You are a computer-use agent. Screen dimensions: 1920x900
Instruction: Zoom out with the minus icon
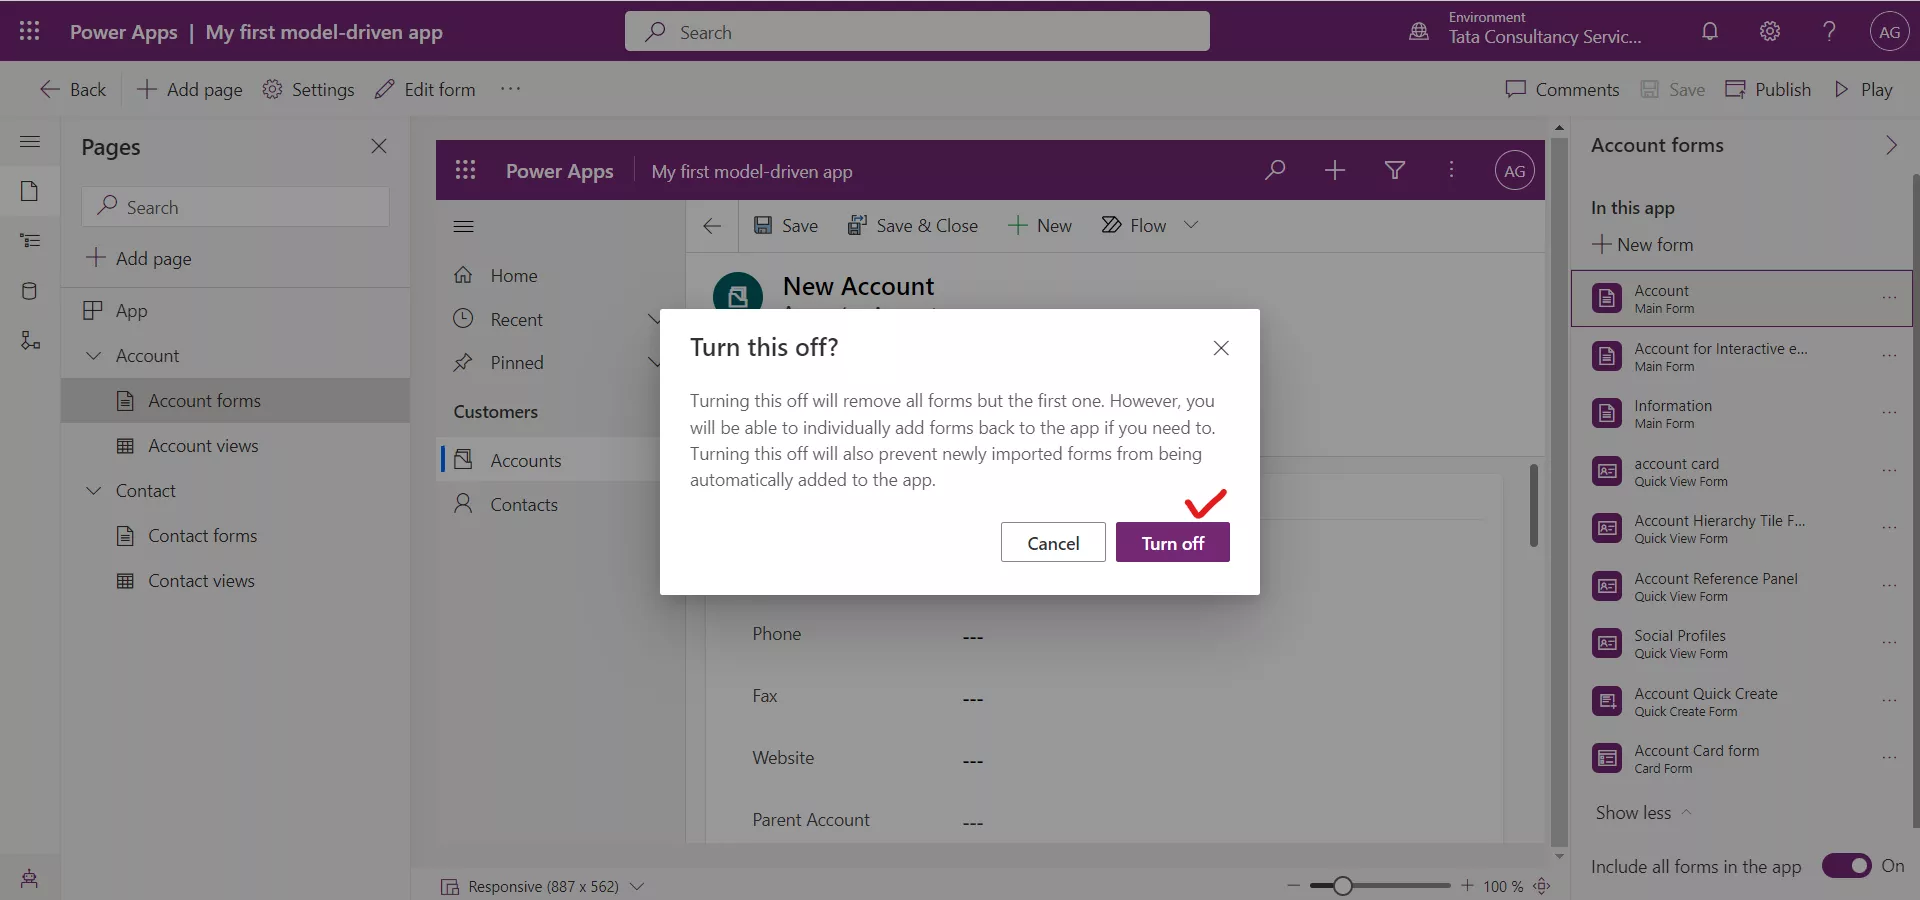click(x=1293, y=886)
